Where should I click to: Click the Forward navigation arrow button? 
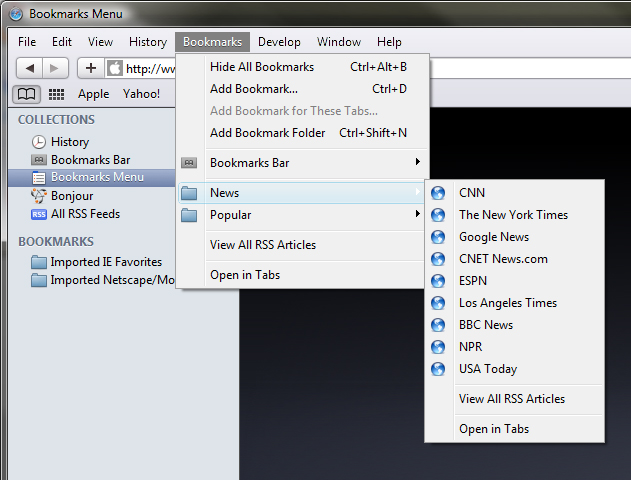55,68
